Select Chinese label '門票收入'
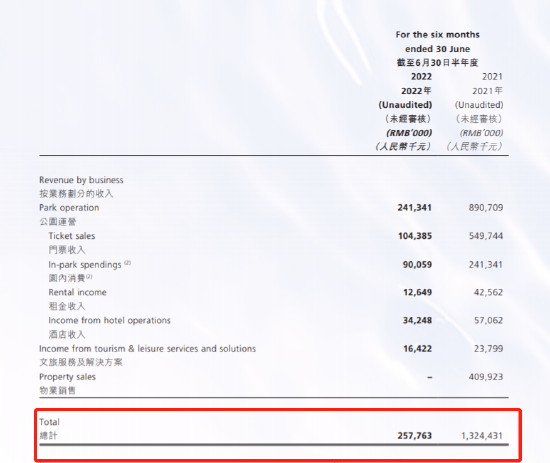Image resolution: width=550 pixels, height=463 pixels. (67, 250)
